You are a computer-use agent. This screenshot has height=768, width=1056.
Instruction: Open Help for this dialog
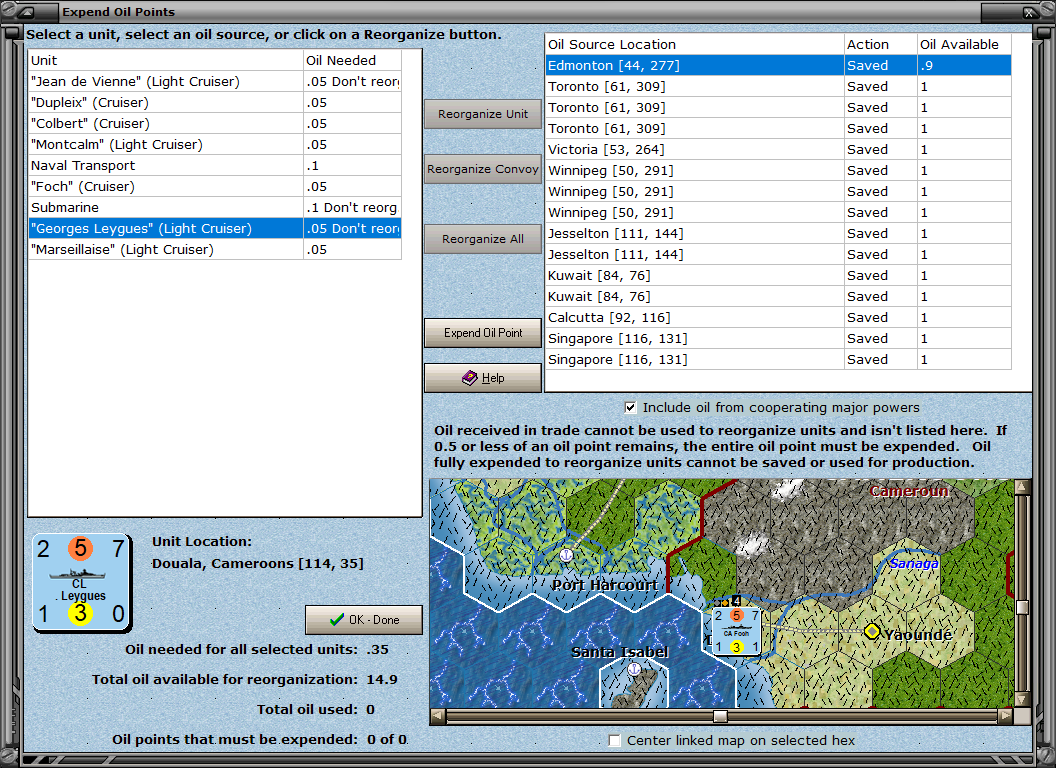pos(483,378)
